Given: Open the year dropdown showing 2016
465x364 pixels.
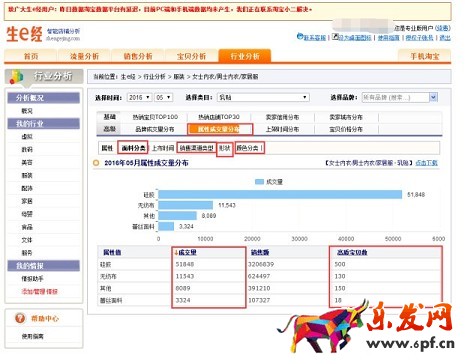Looking at the screenshot, I should (140, 97).
